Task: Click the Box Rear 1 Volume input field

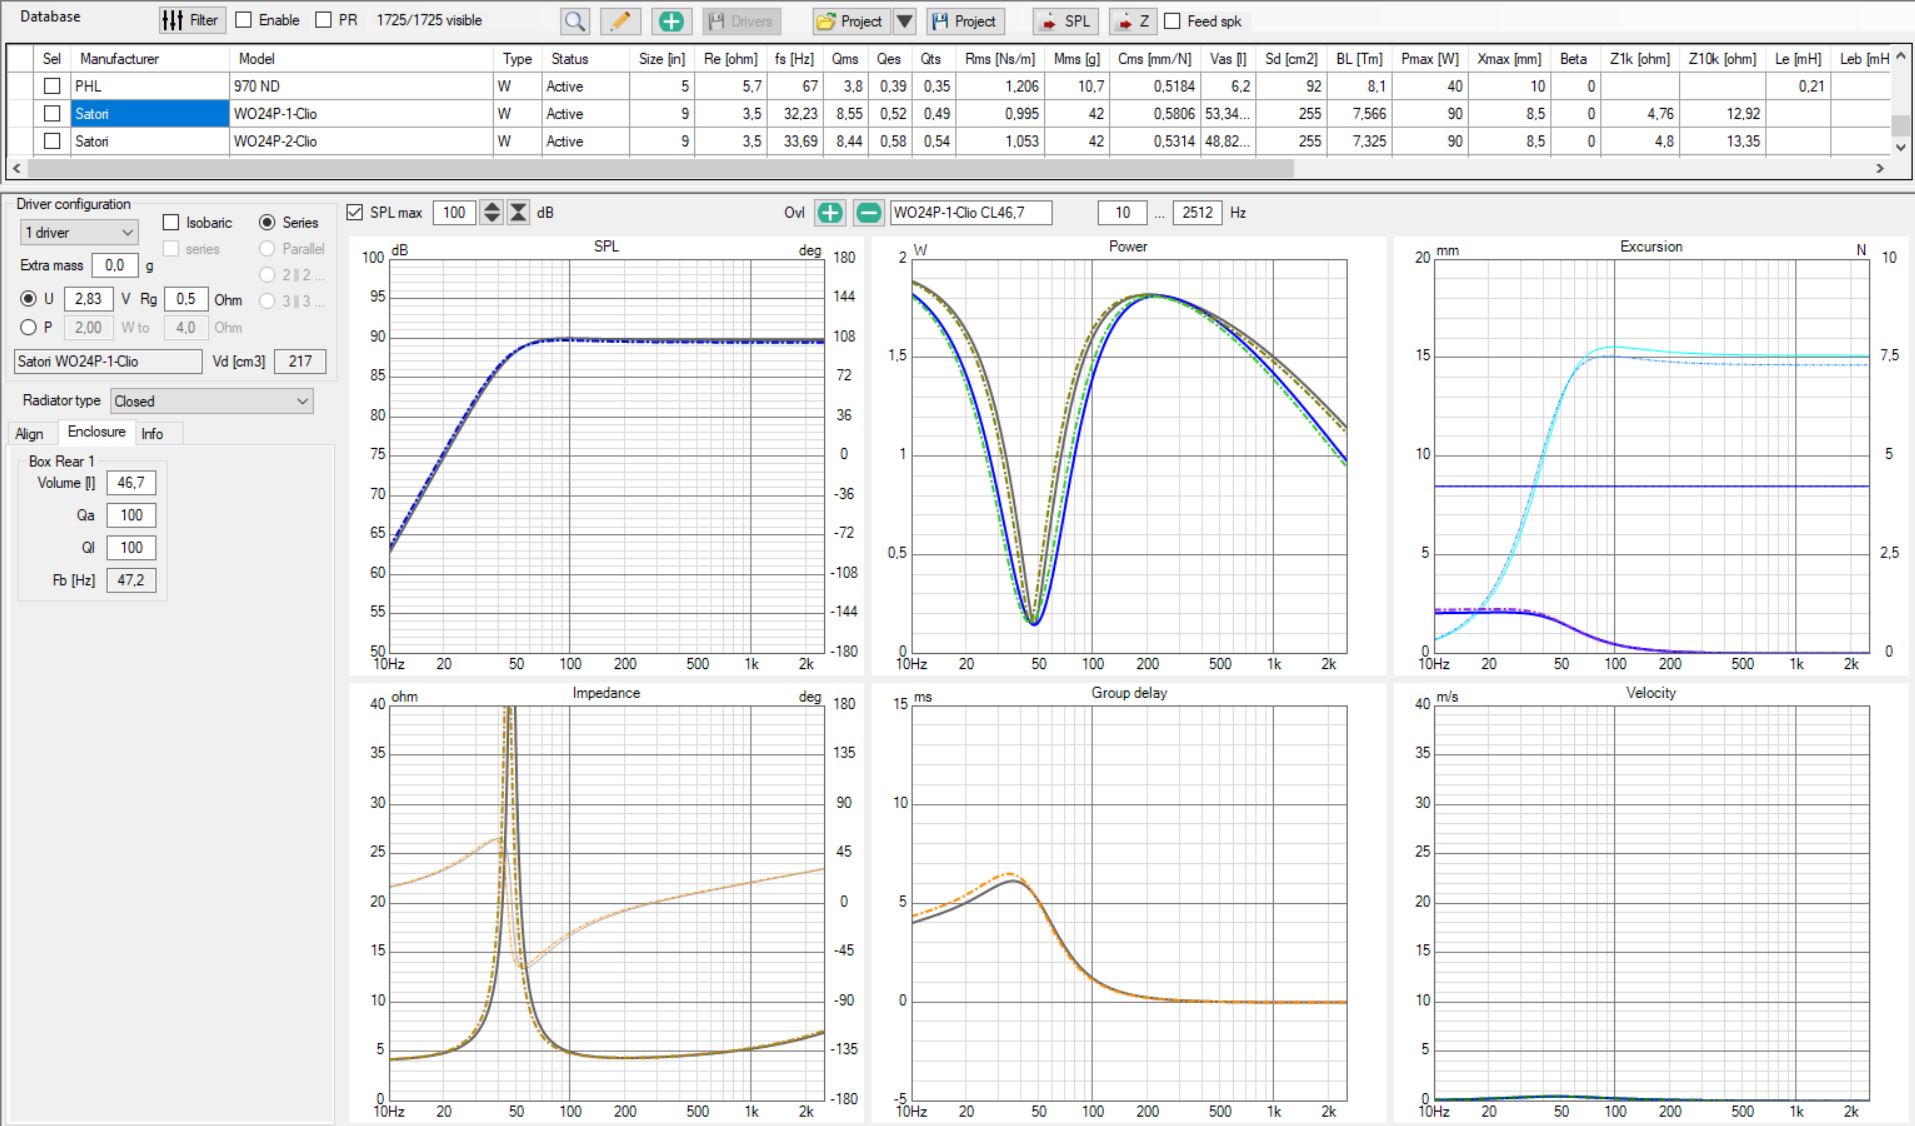Action: (x=131, y=483)
